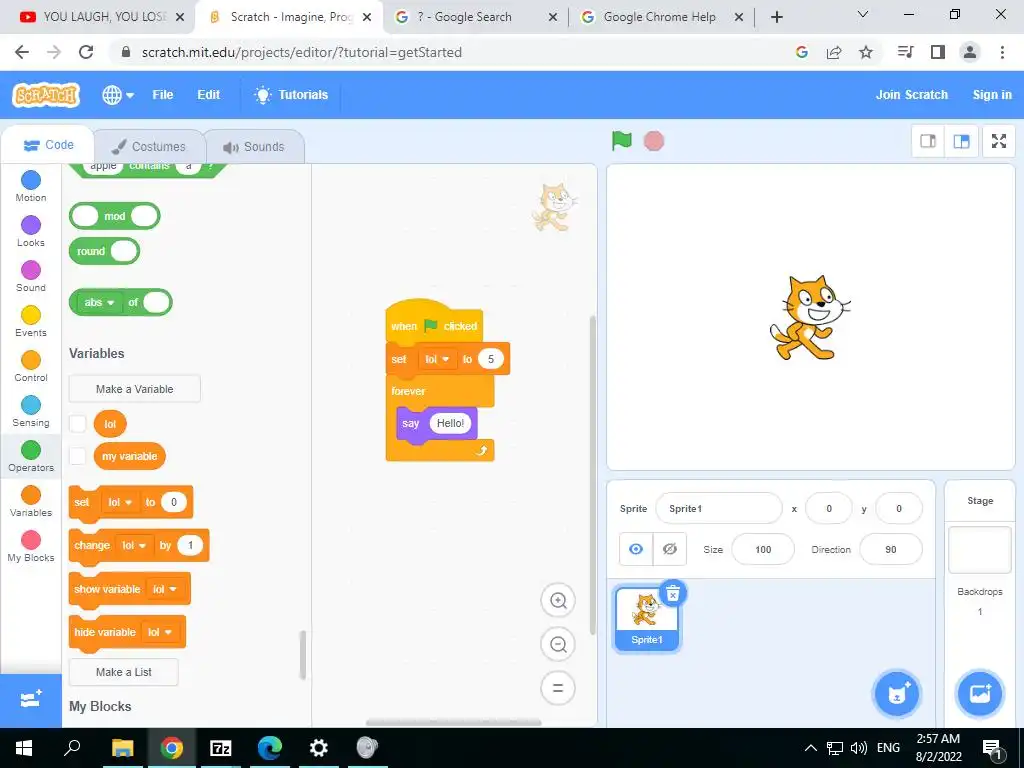The image size is (1024, 768).
Task: Switch to the Costumes tab
Action: tap(150, 147)
